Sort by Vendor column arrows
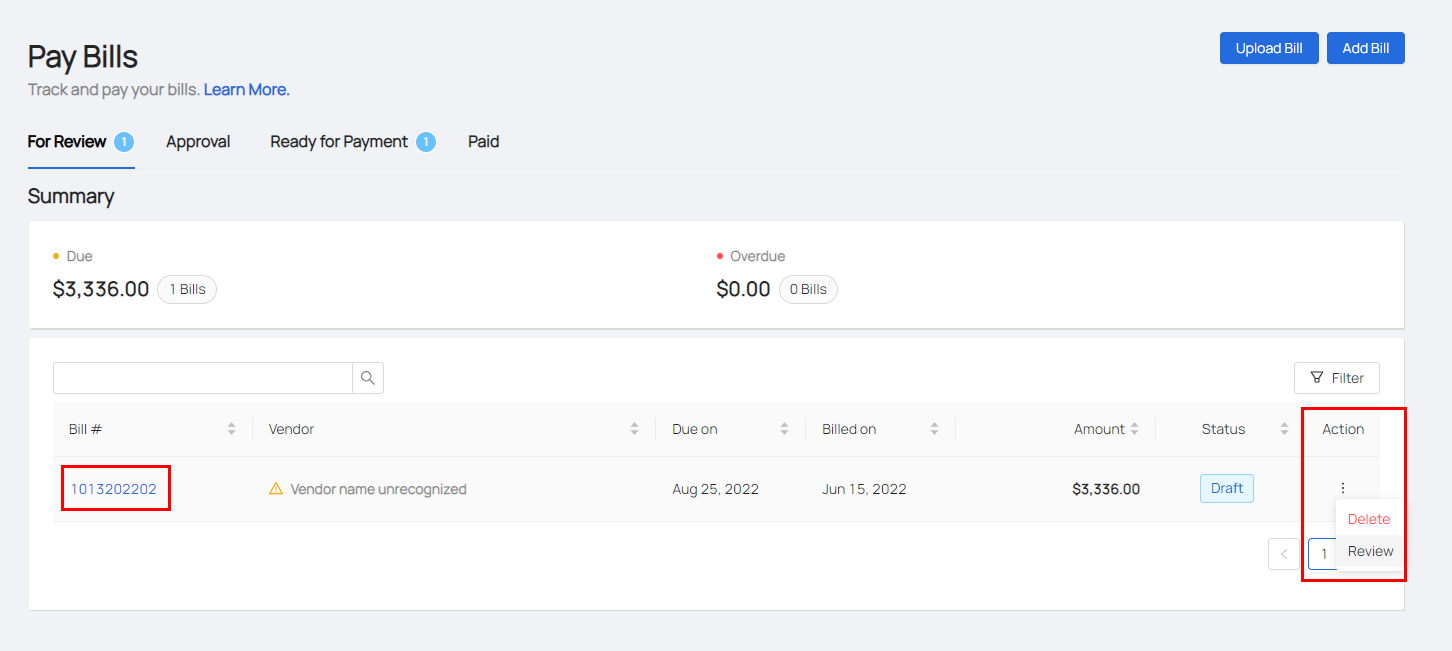The image size is (1452, 651). pyautogui.click(x=634, y=429)
